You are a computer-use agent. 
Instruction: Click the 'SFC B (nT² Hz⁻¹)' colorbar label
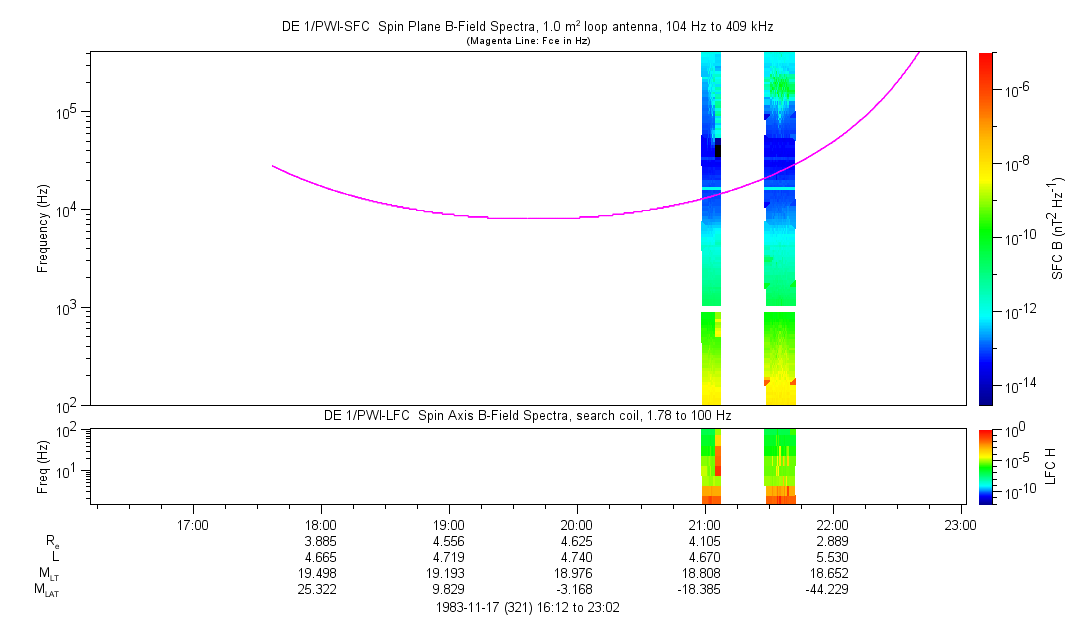(1056, 228)
